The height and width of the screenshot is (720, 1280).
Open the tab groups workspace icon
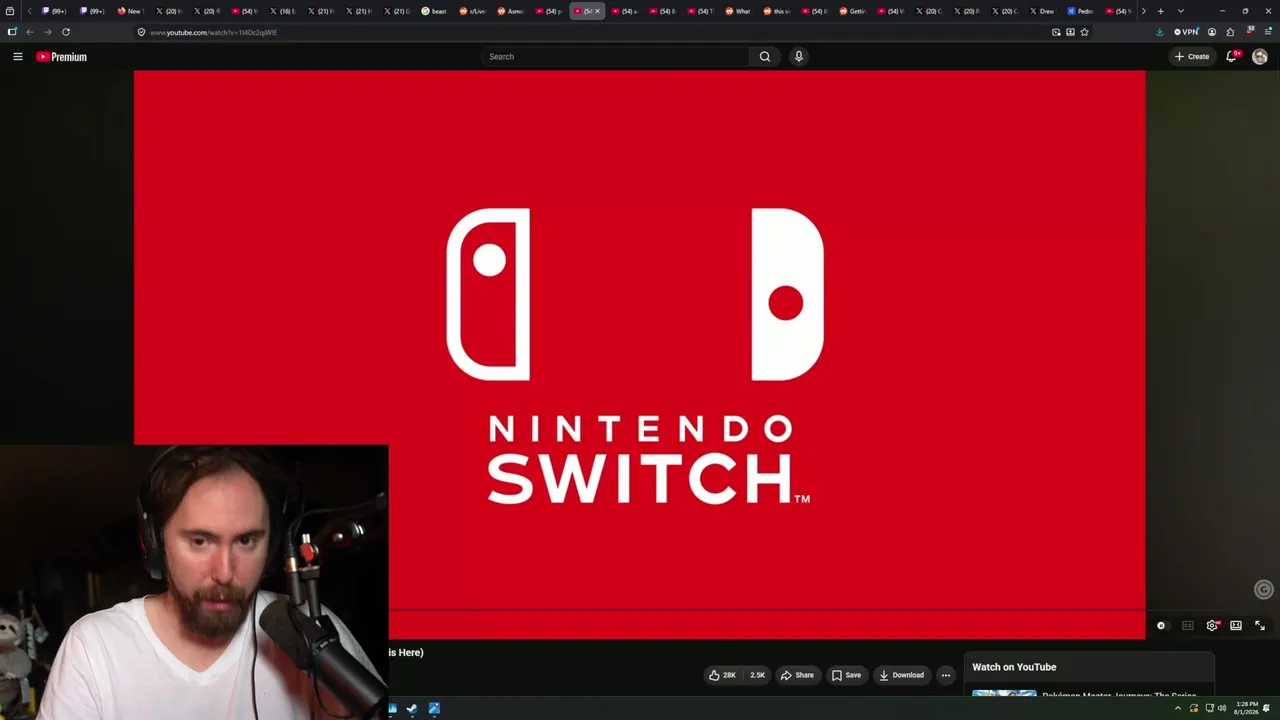point(10,11)
